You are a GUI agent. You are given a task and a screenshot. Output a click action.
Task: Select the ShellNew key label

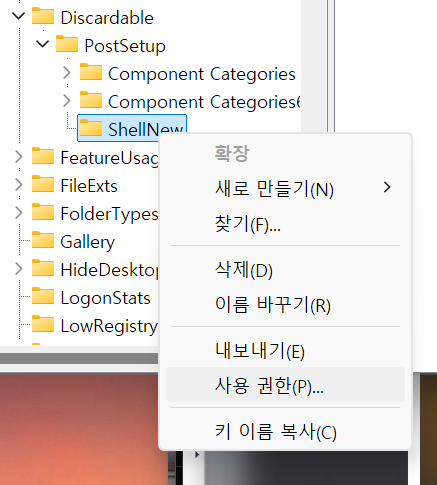(146, 129)
